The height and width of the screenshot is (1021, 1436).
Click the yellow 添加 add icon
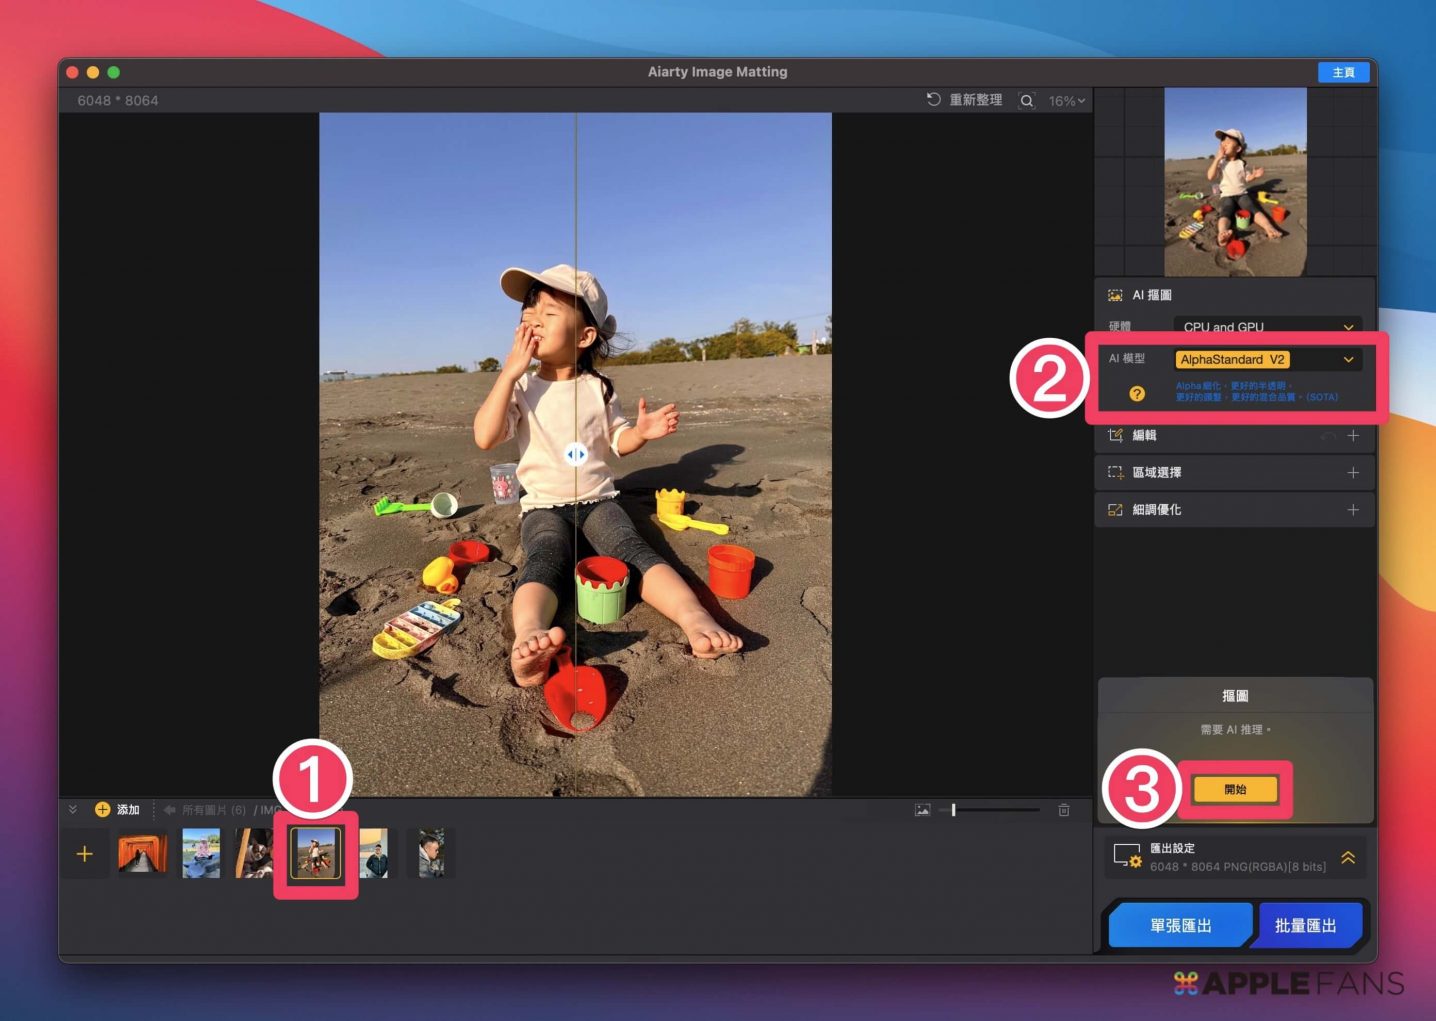point(102,810)
